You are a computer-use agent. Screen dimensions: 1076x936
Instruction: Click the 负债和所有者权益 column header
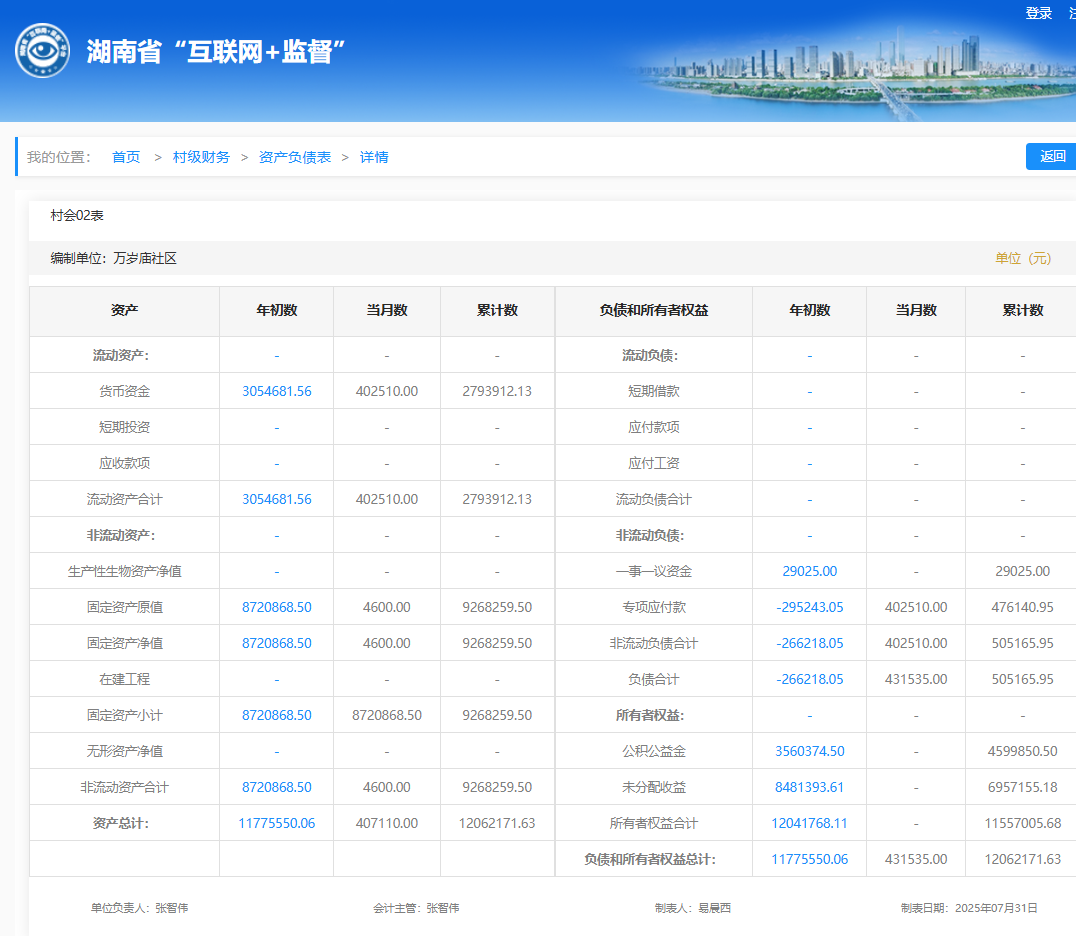click(653, 310)
